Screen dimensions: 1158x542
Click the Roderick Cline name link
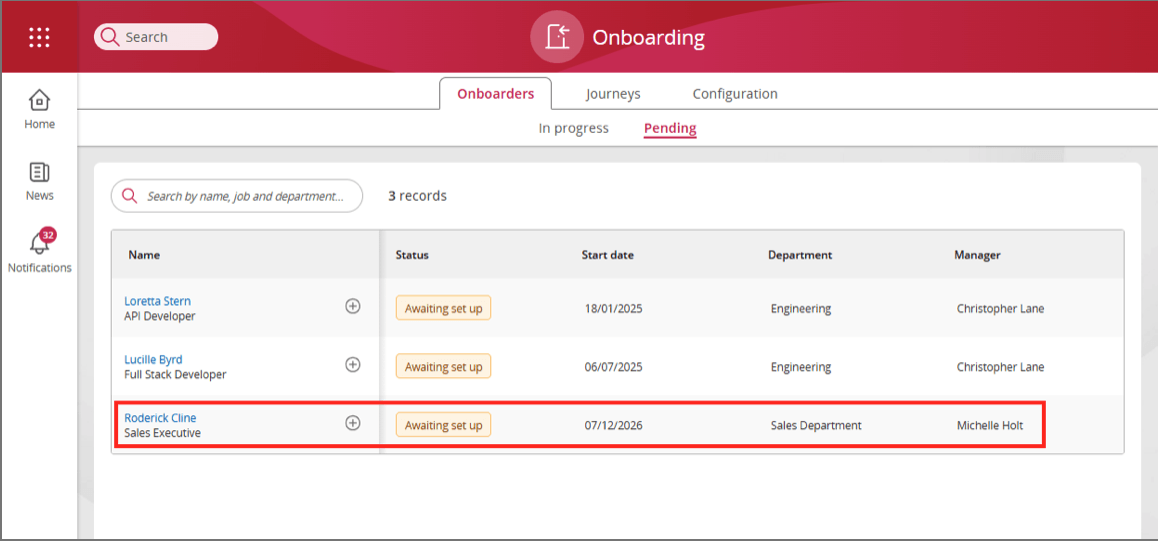160,418
